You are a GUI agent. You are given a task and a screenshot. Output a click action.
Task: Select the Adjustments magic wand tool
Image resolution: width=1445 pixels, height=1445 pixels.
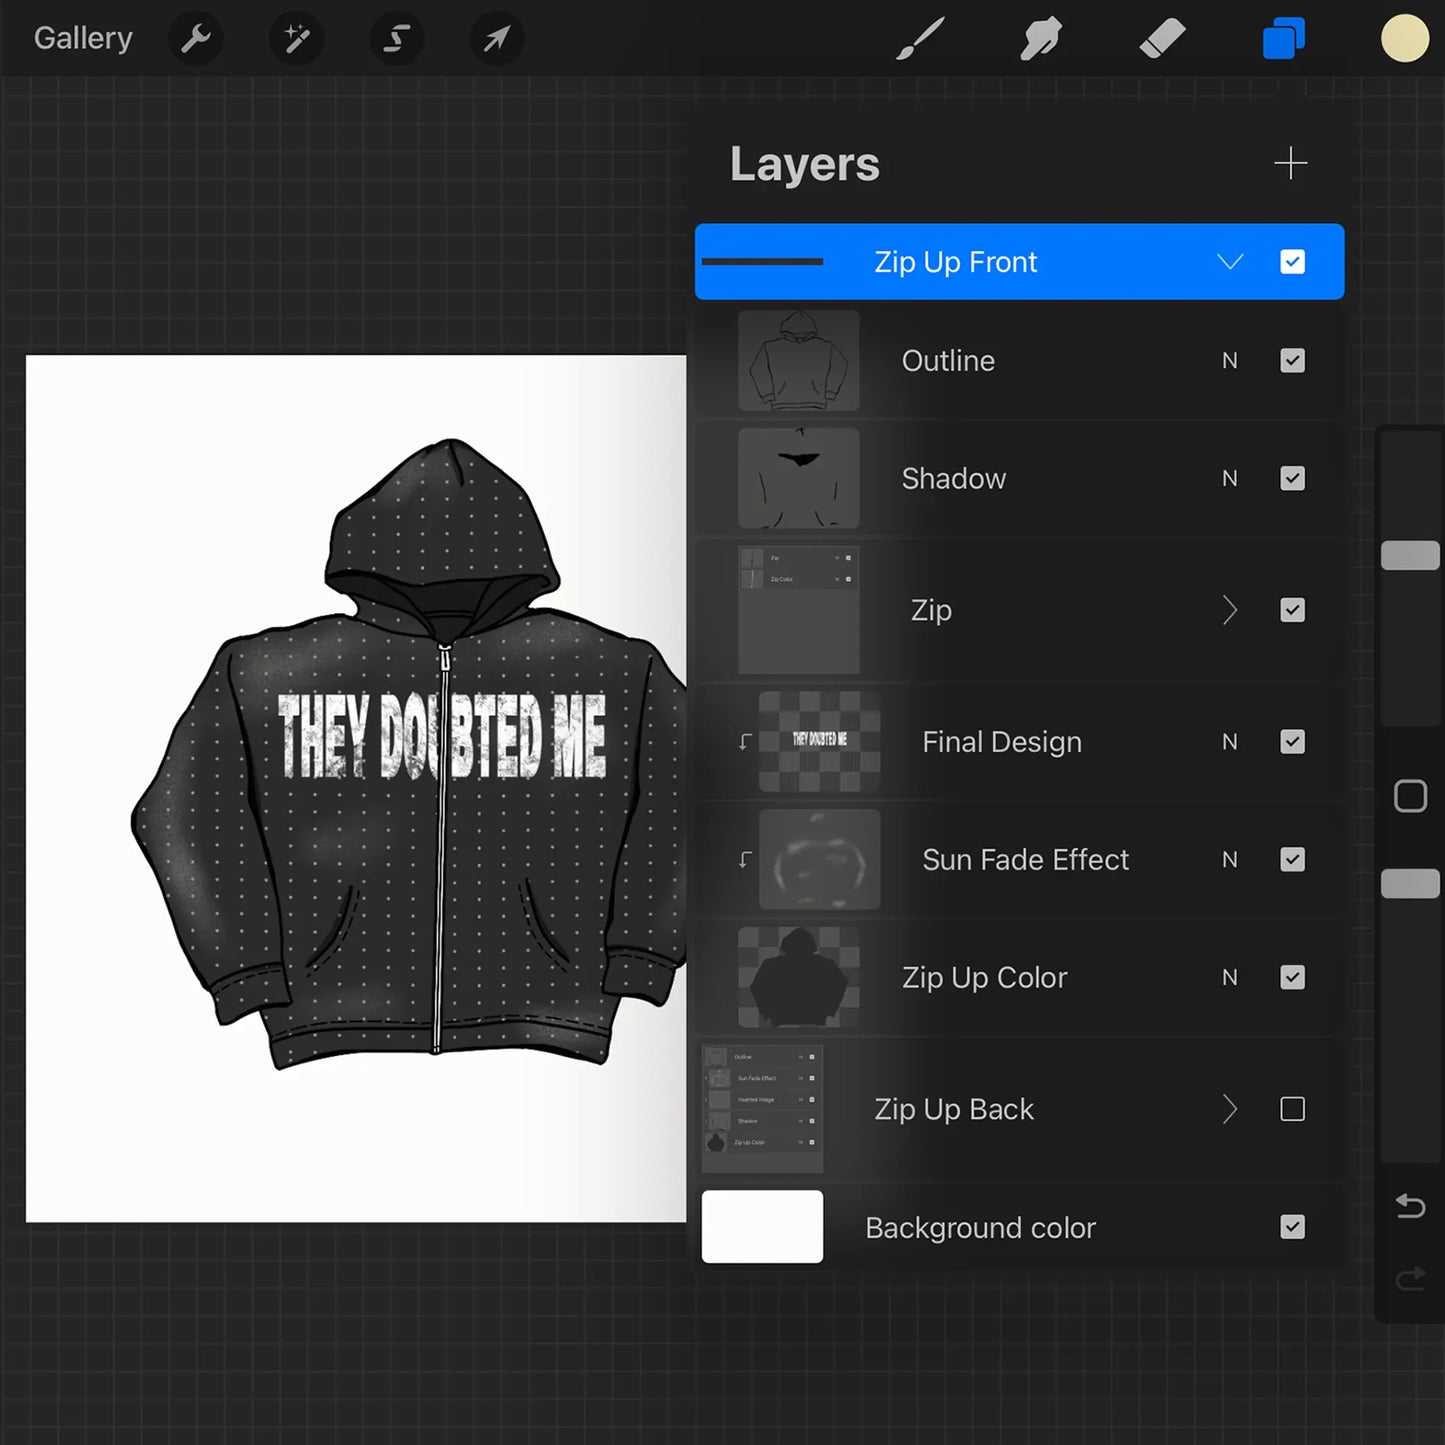[x=296, y=38]
